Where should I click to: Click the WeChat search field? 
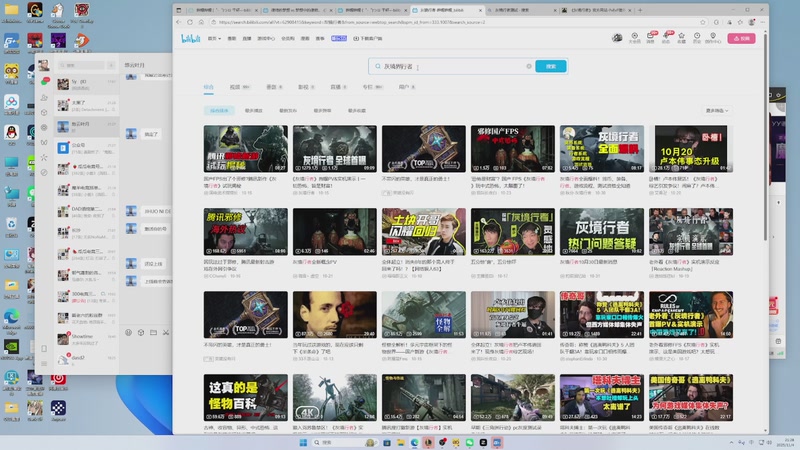click(x=80, y=65)
